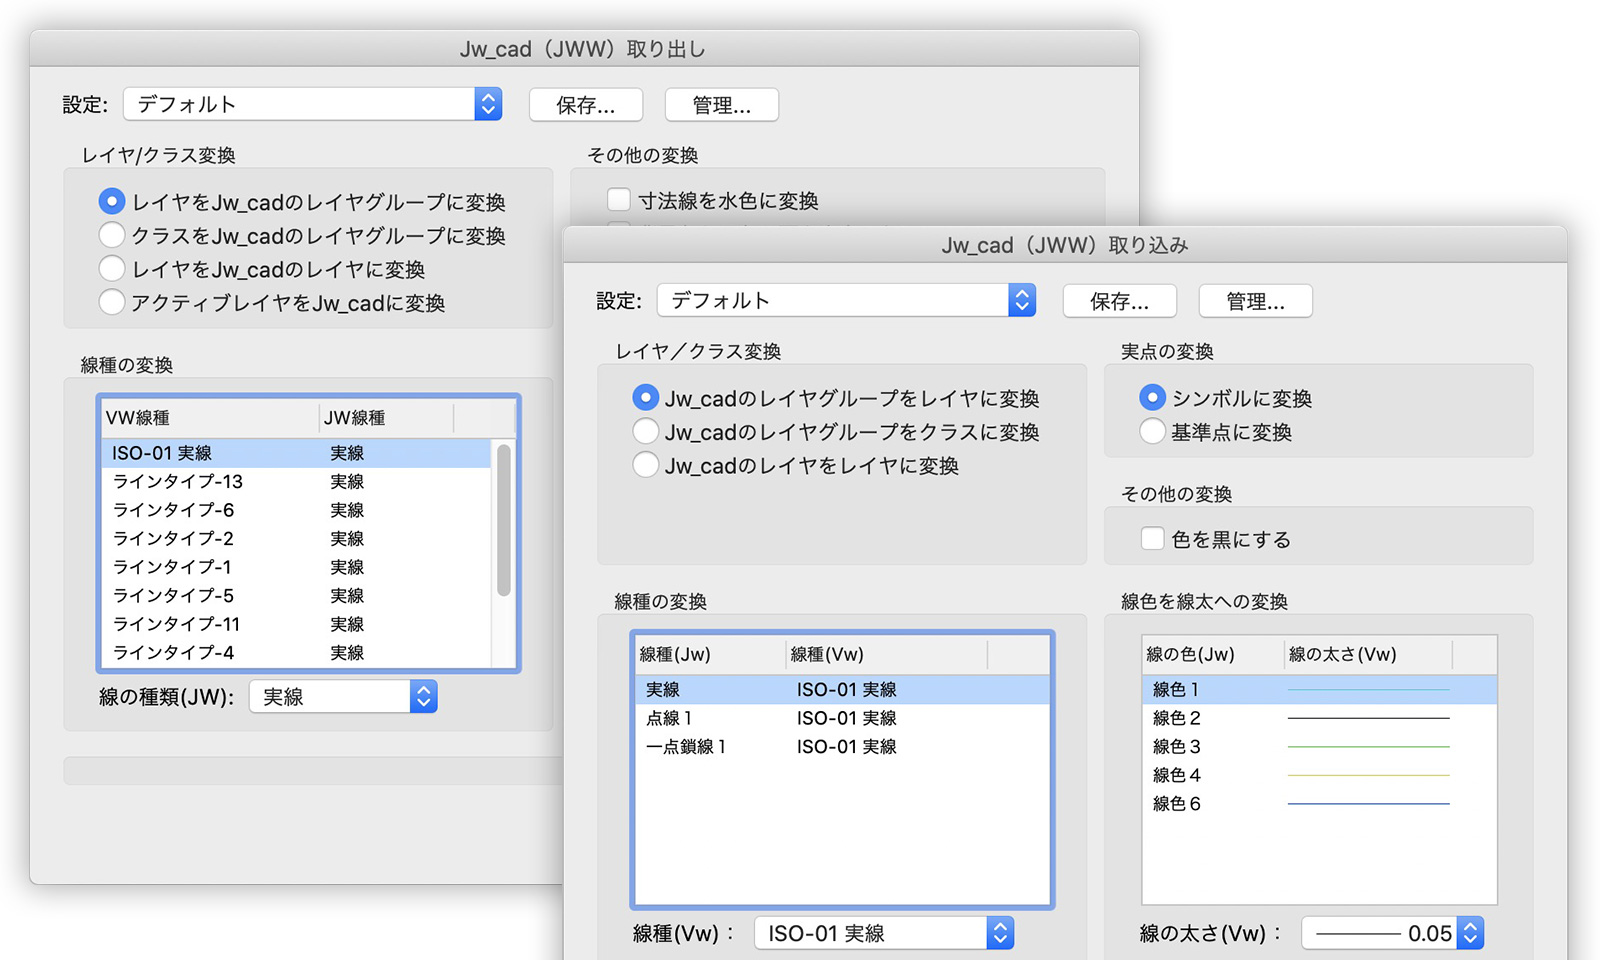1600x960 pixels.
Task: Click the VW線種 column header
Action: (x=210, y=418)
